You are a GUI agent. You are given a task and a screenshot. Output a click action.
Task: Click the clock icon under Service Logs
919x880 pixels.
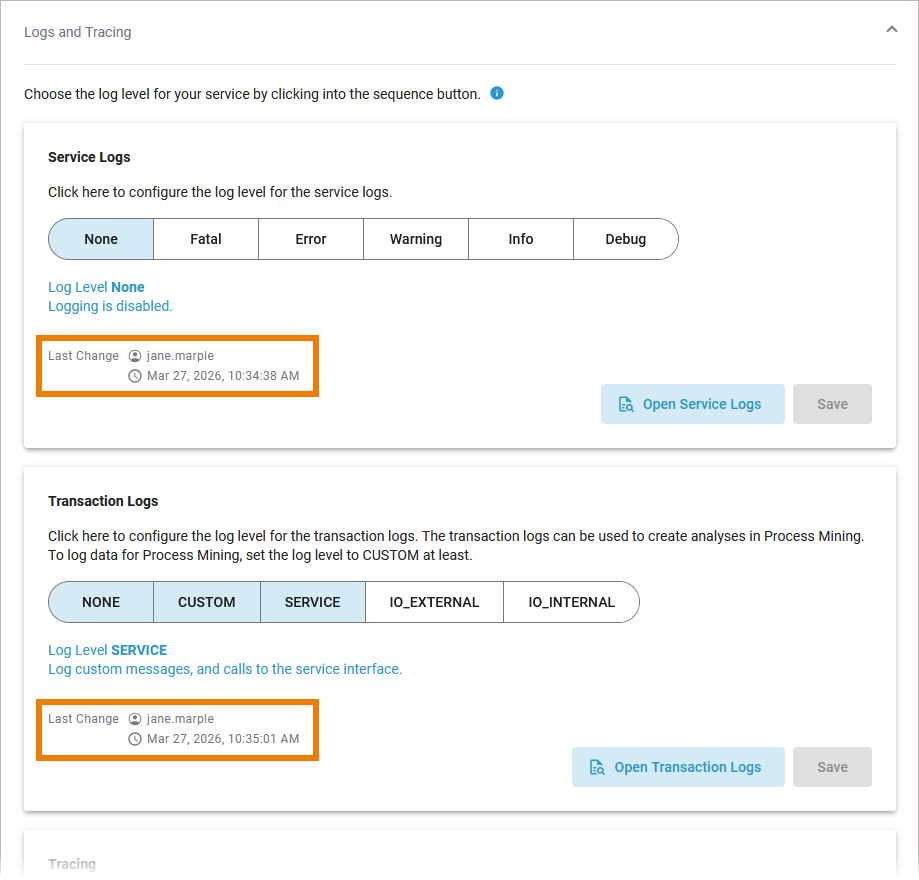coord(136,376)
